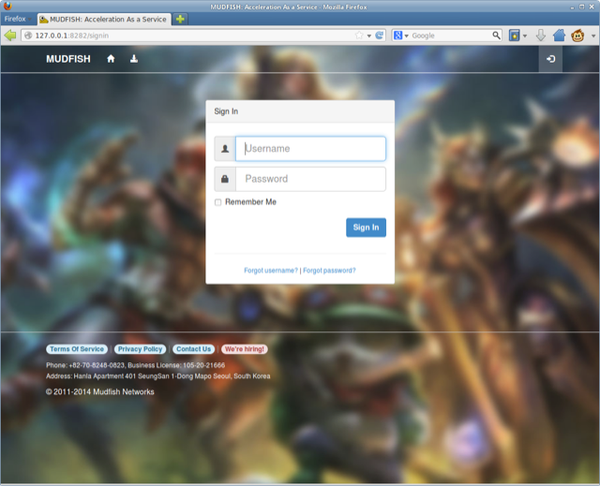Click the phone and business license line
The image size is (600, 486).
tap(135, 365)
